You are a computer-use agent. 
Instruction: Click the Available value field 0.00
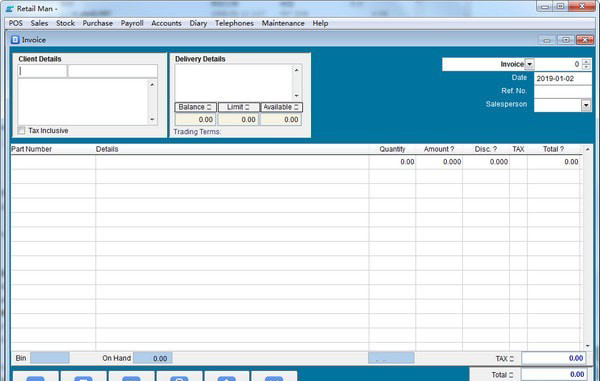pyautogui.click(x=281, y=120)
